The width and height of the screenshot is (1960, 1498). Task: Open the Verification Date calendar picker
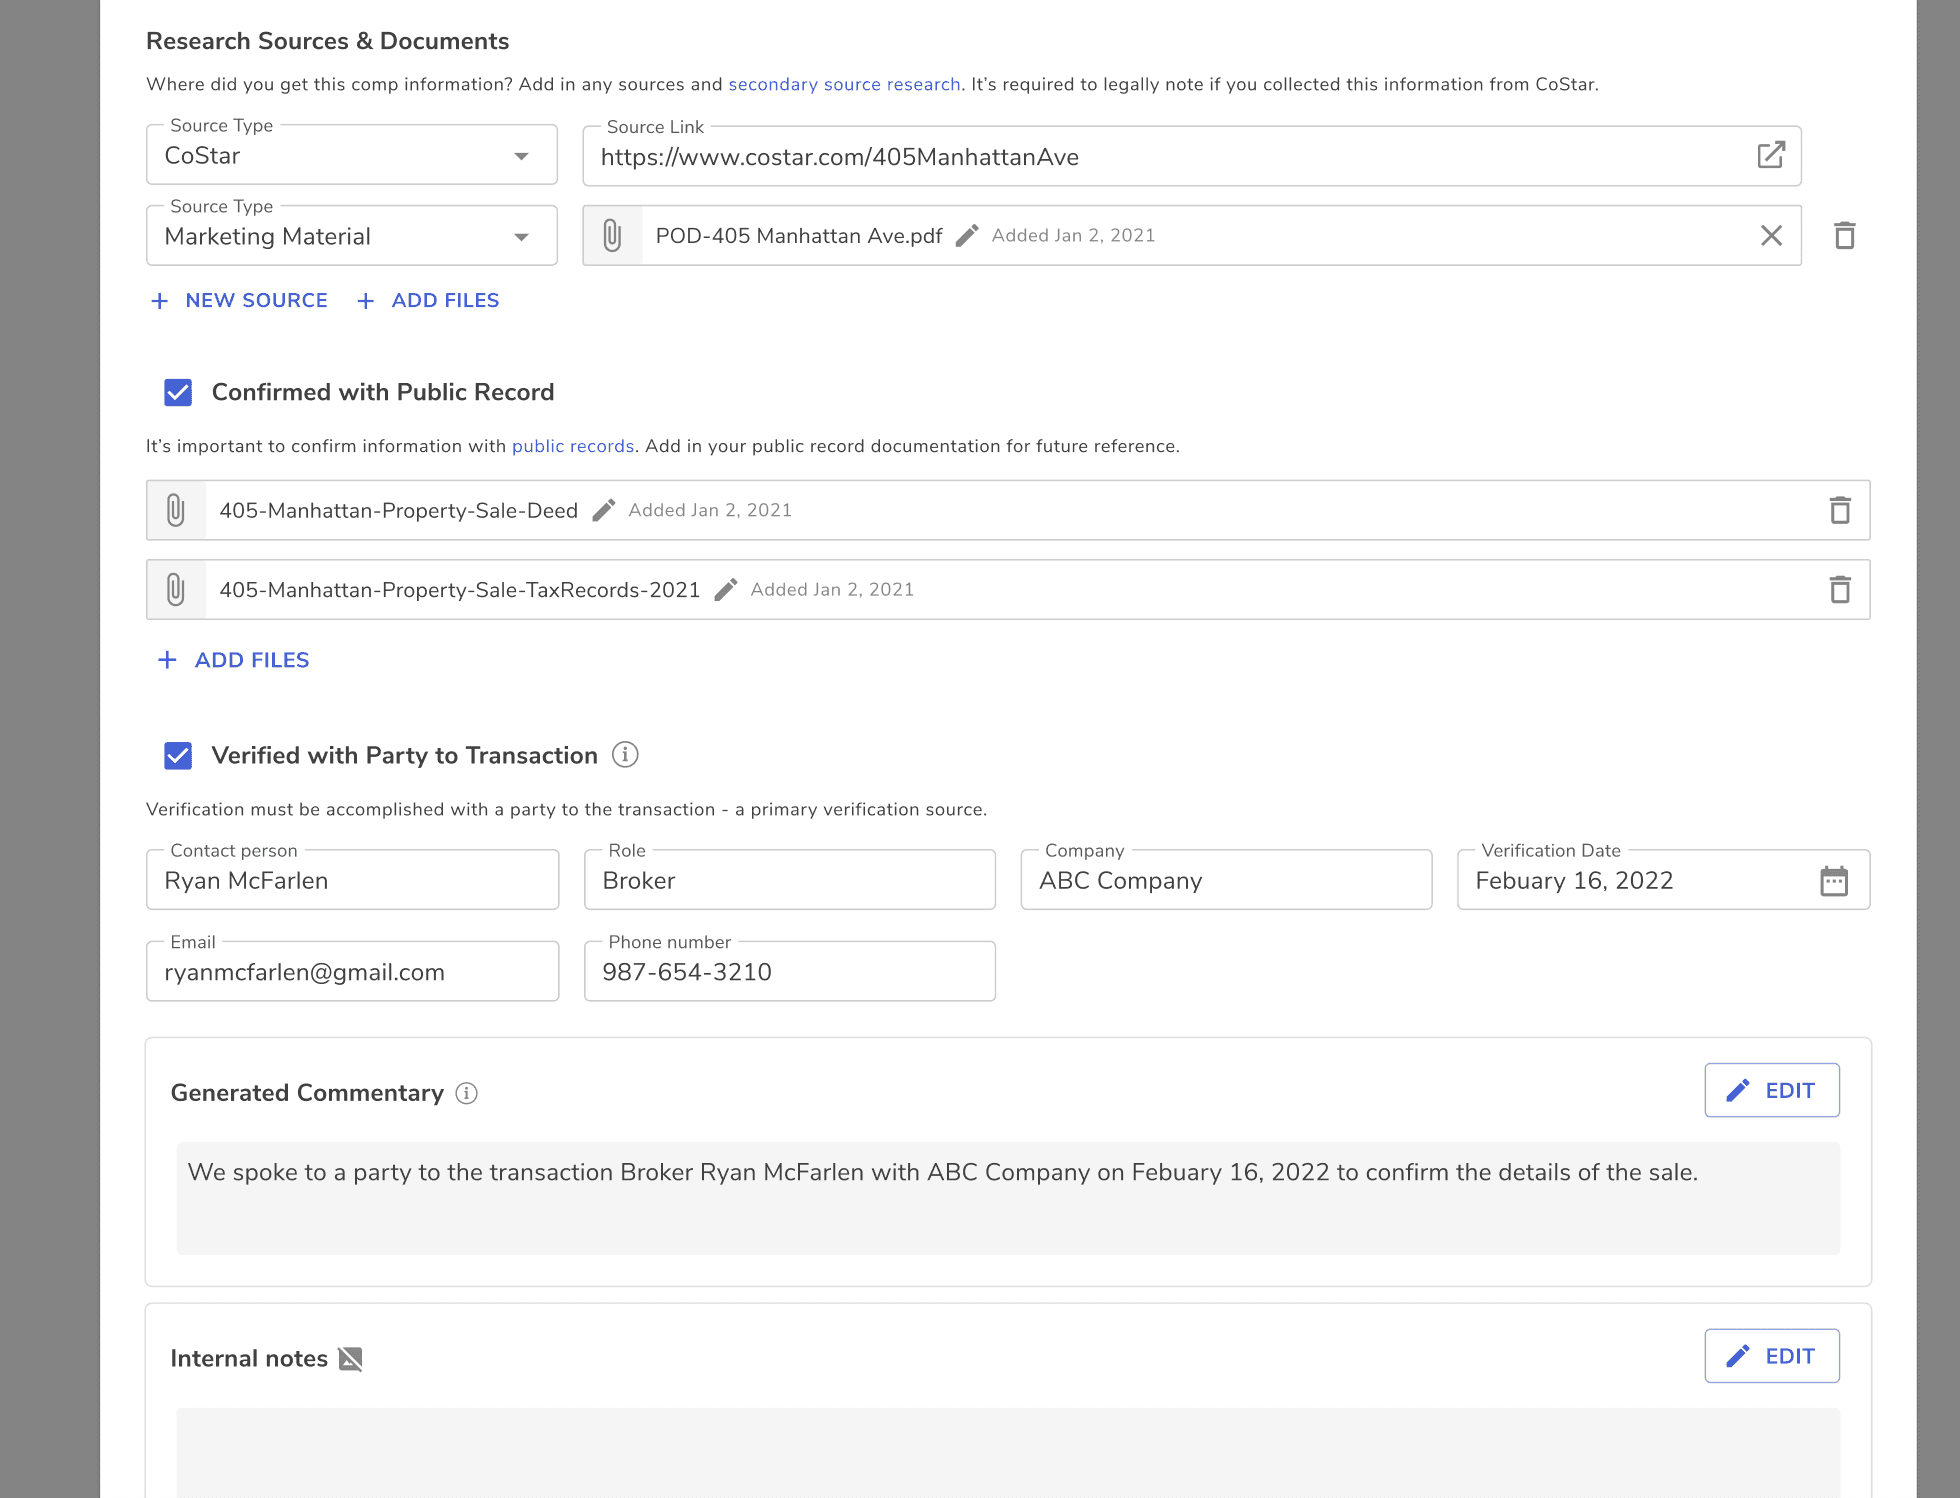(x=1833, y=880)
